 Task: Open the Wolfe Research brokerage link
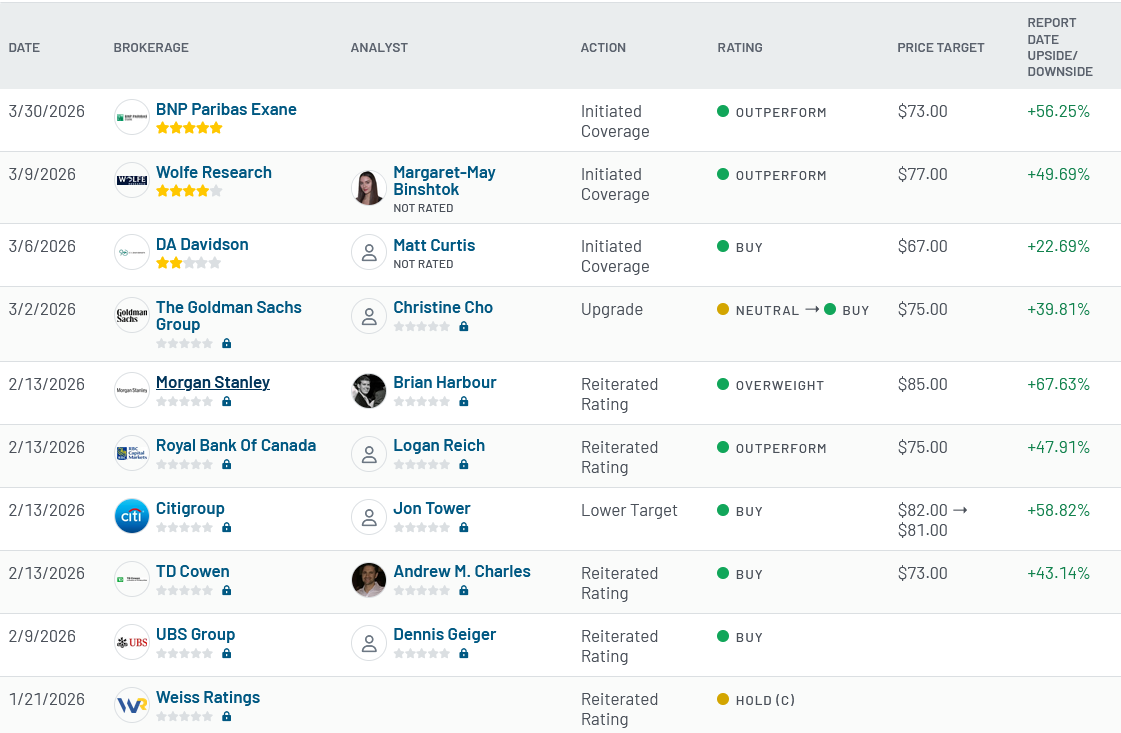[214, 172]
